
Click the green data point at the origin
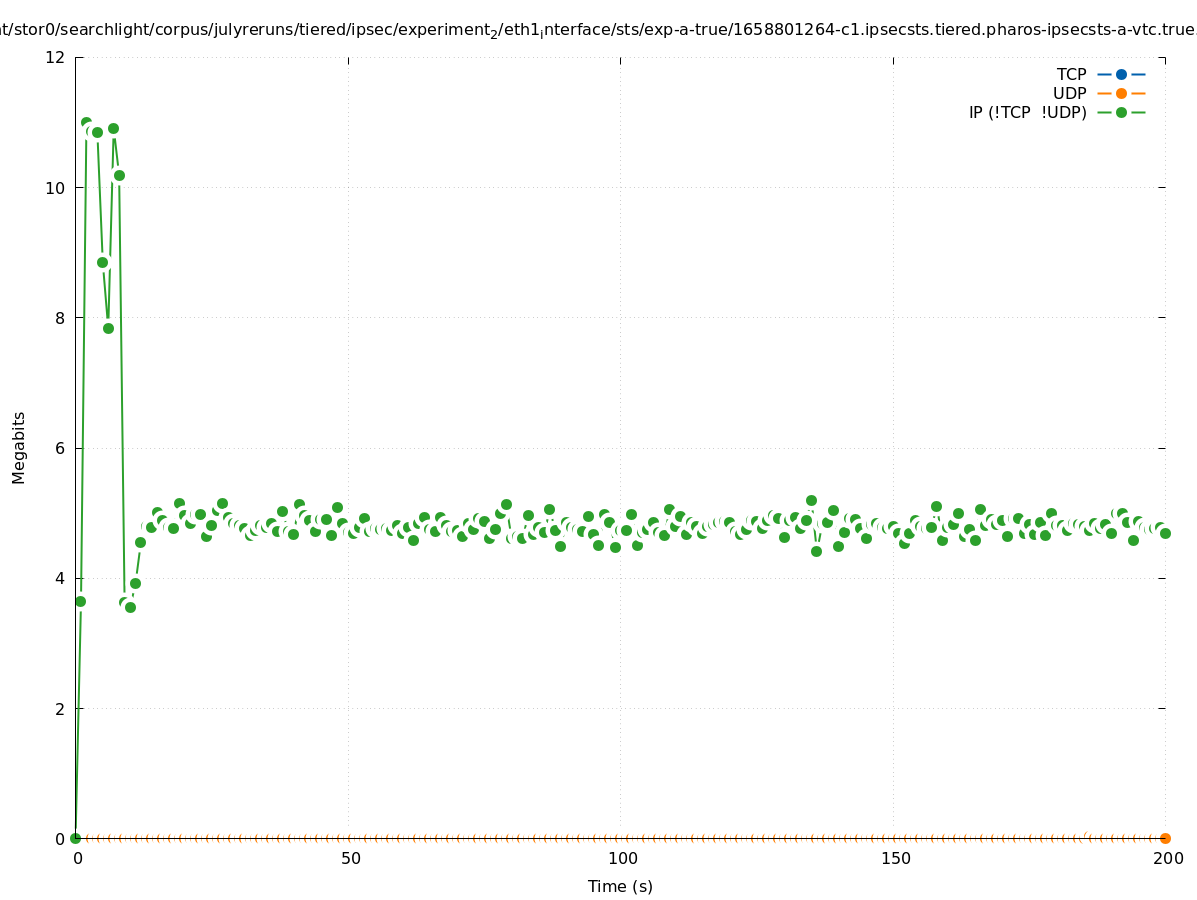pos(75,838)
